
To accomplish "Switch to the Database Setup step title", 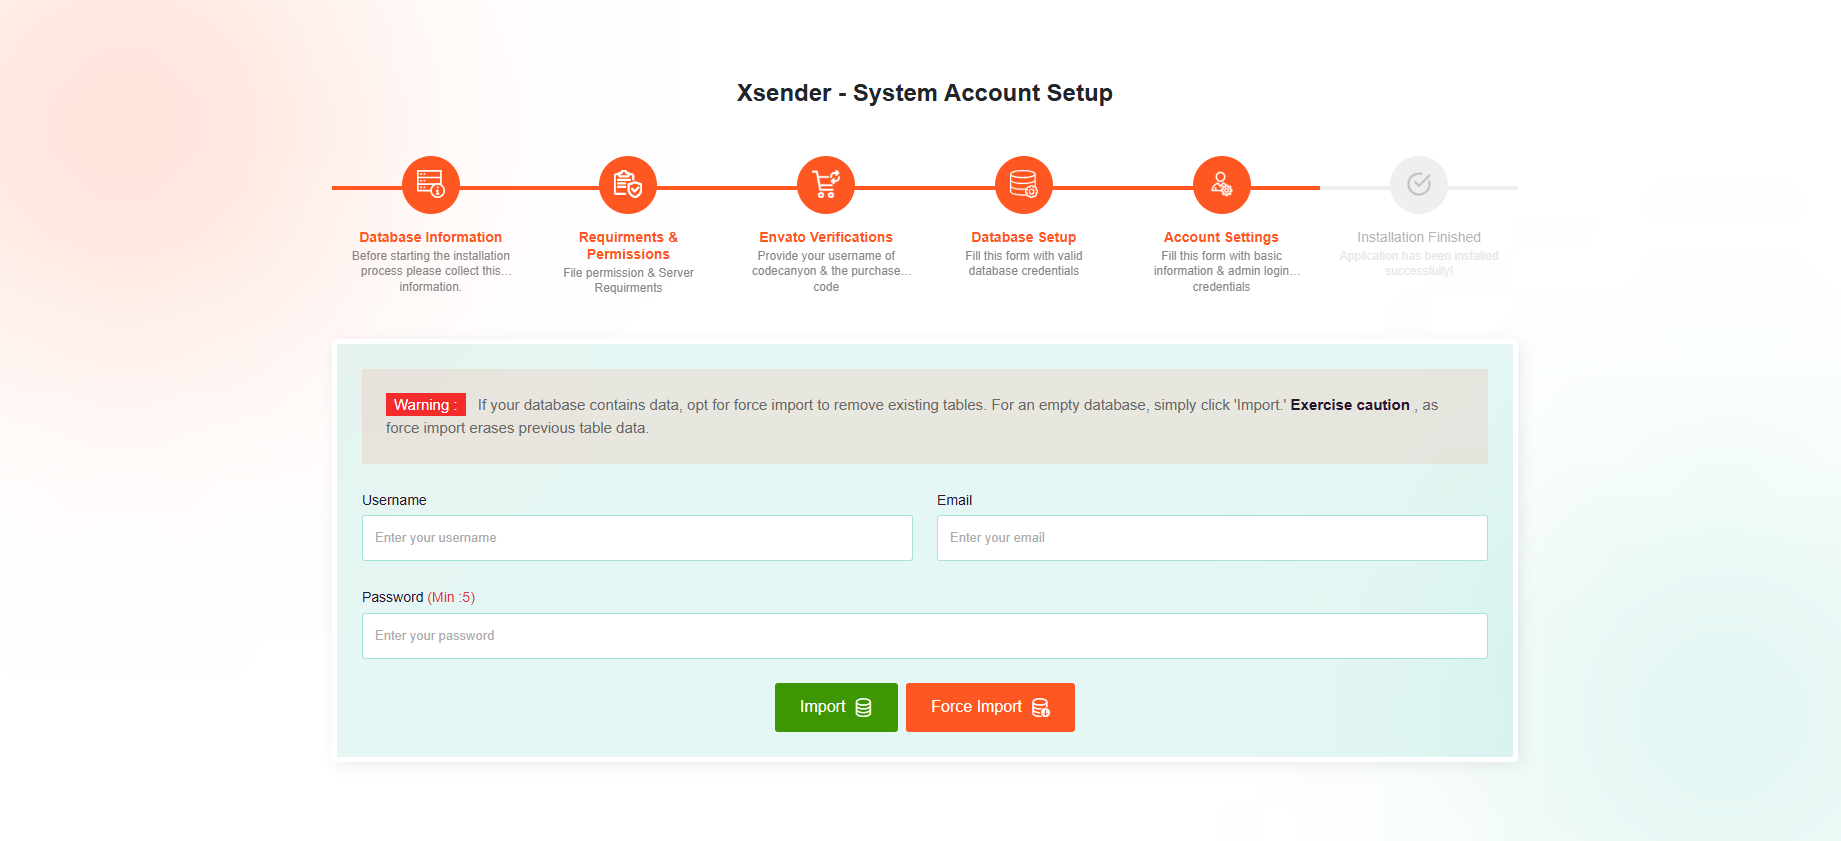I will click(1023, 237).
